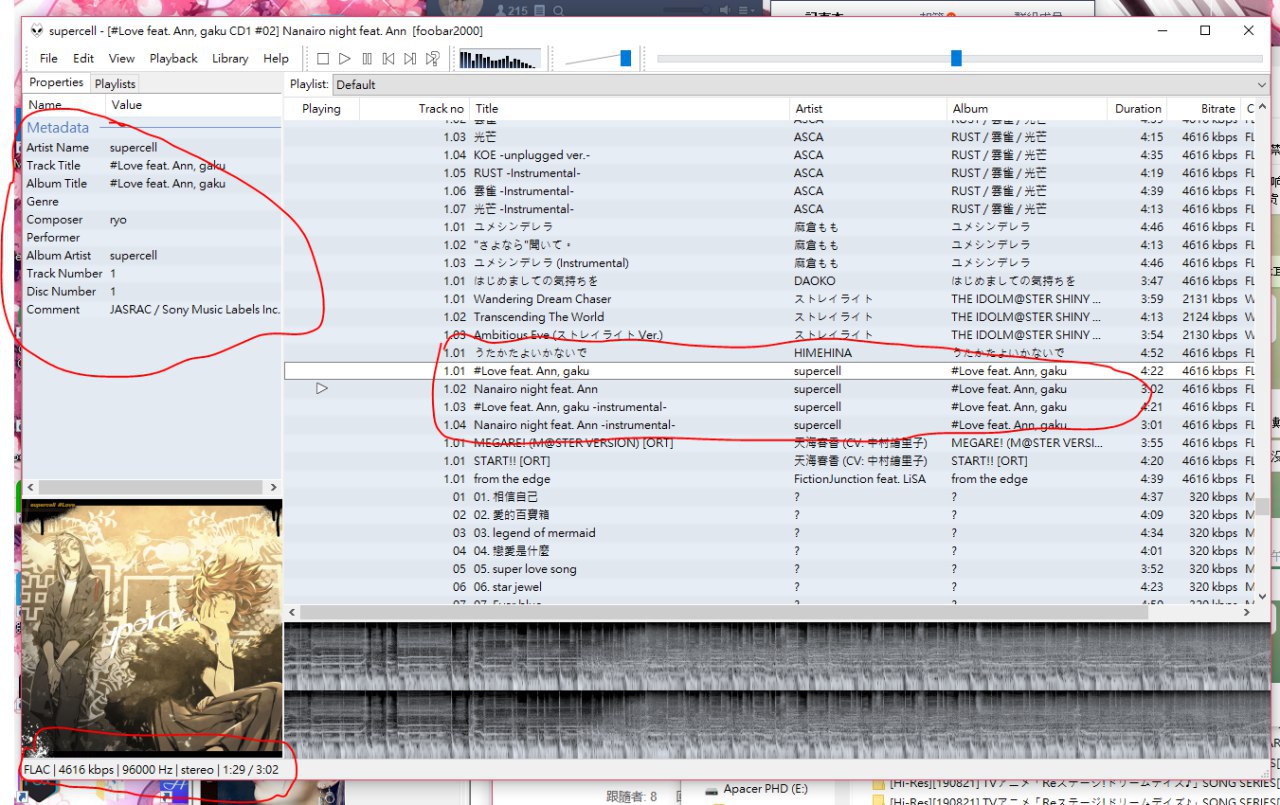
Task: Stop playback with the square Stop button
Action: coord(323,59)
